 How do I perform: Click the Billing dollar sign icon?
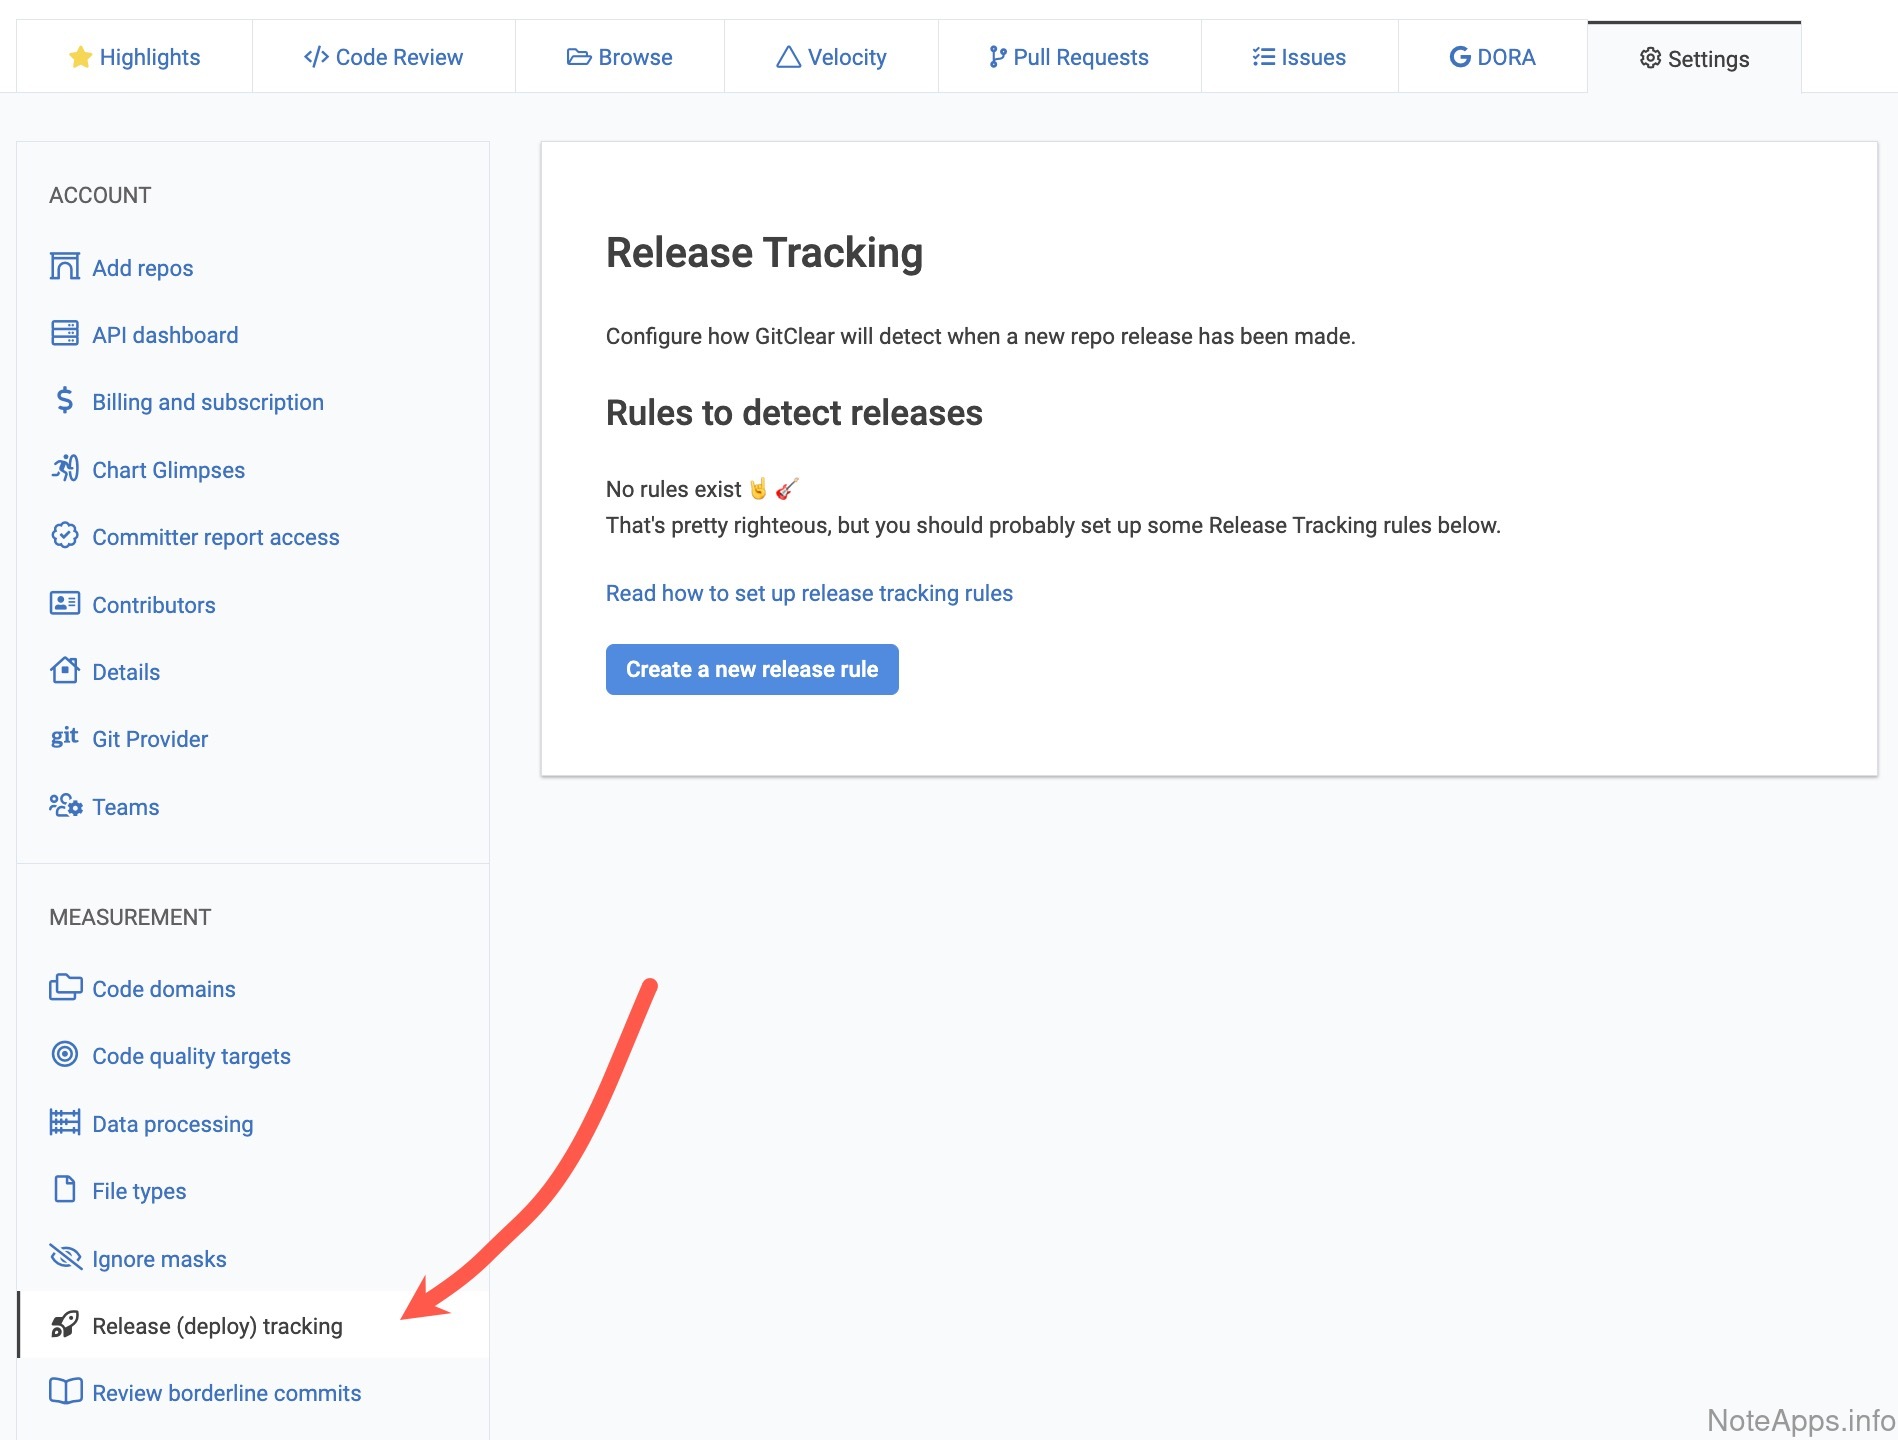pyautogui.click(x=65, y=401)
